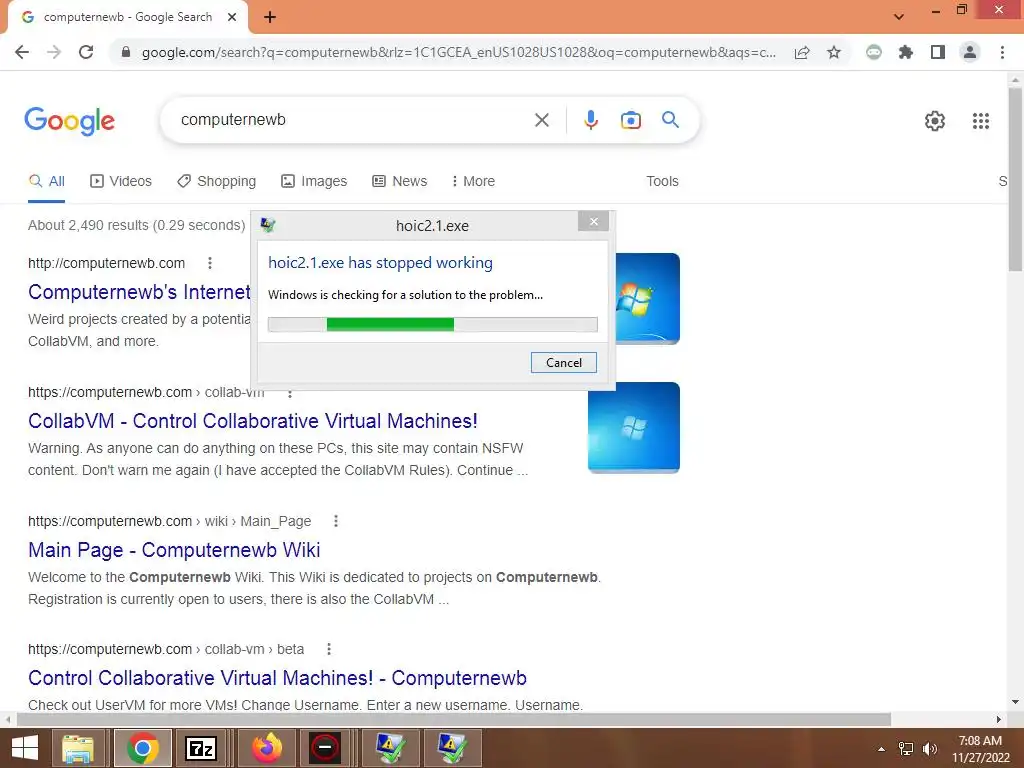The width and height of the screenshot is (1024, 768).
Task: Toggle the Chrome side panel icon
Action: [938, 52]
